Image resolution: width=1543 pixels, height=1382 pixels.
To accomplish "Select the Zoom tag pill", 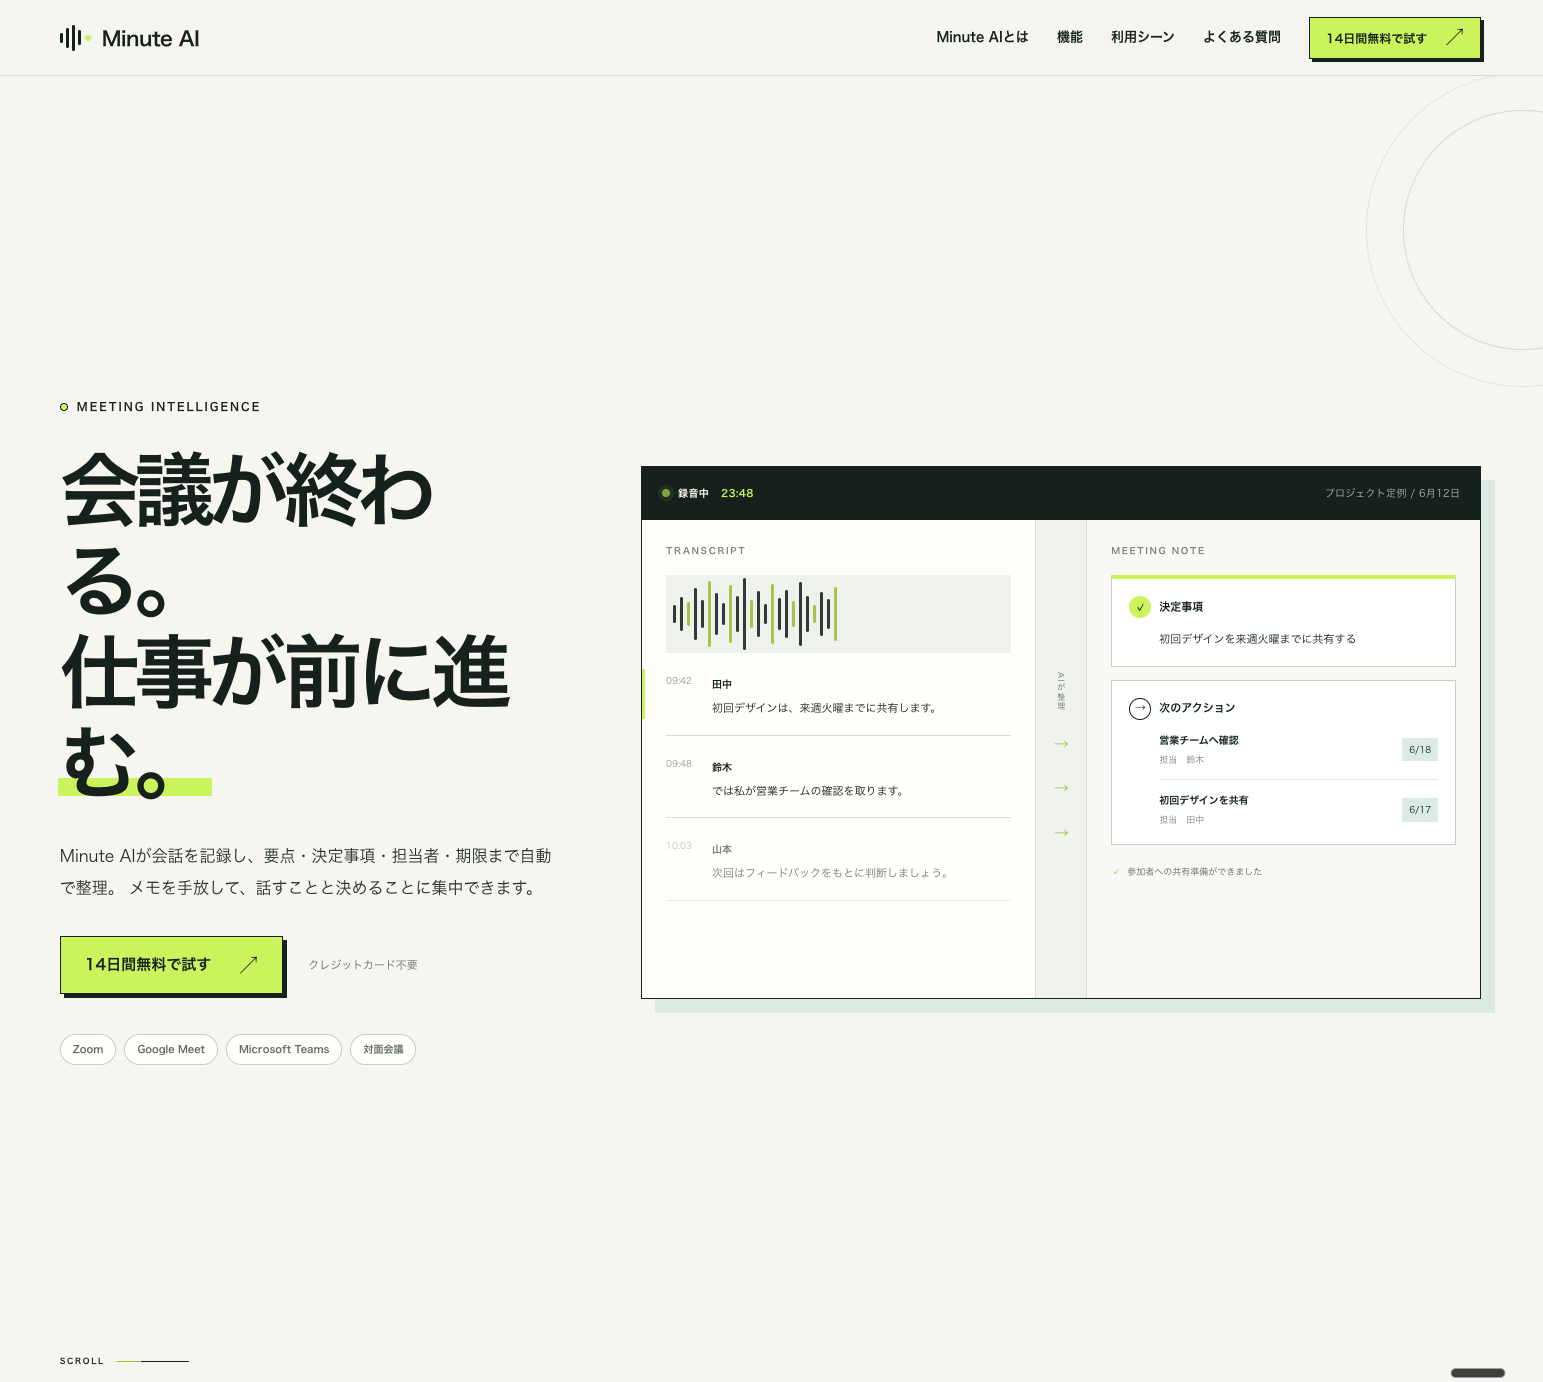I will (88, 1049).
